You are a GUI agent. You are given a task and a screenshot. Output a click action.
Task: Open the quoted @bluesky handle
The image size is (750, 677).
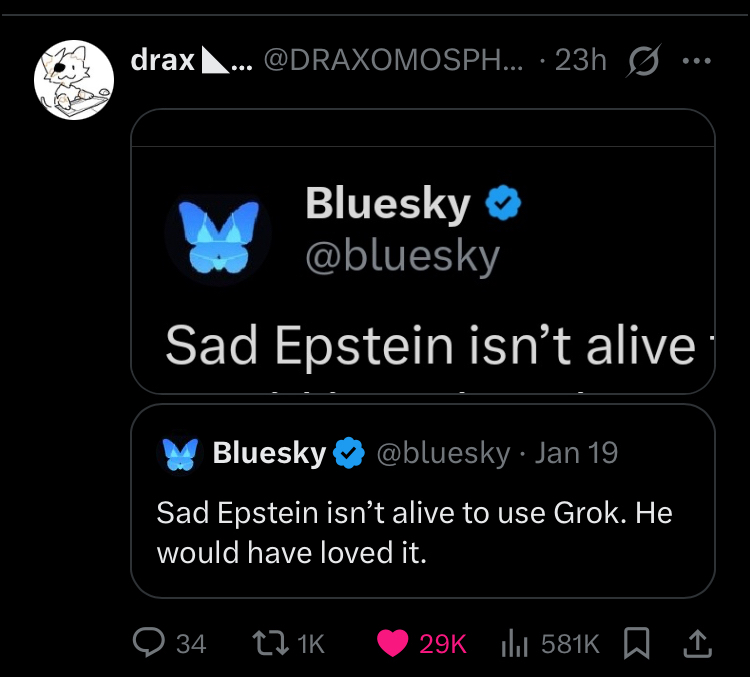coord(442,453)
